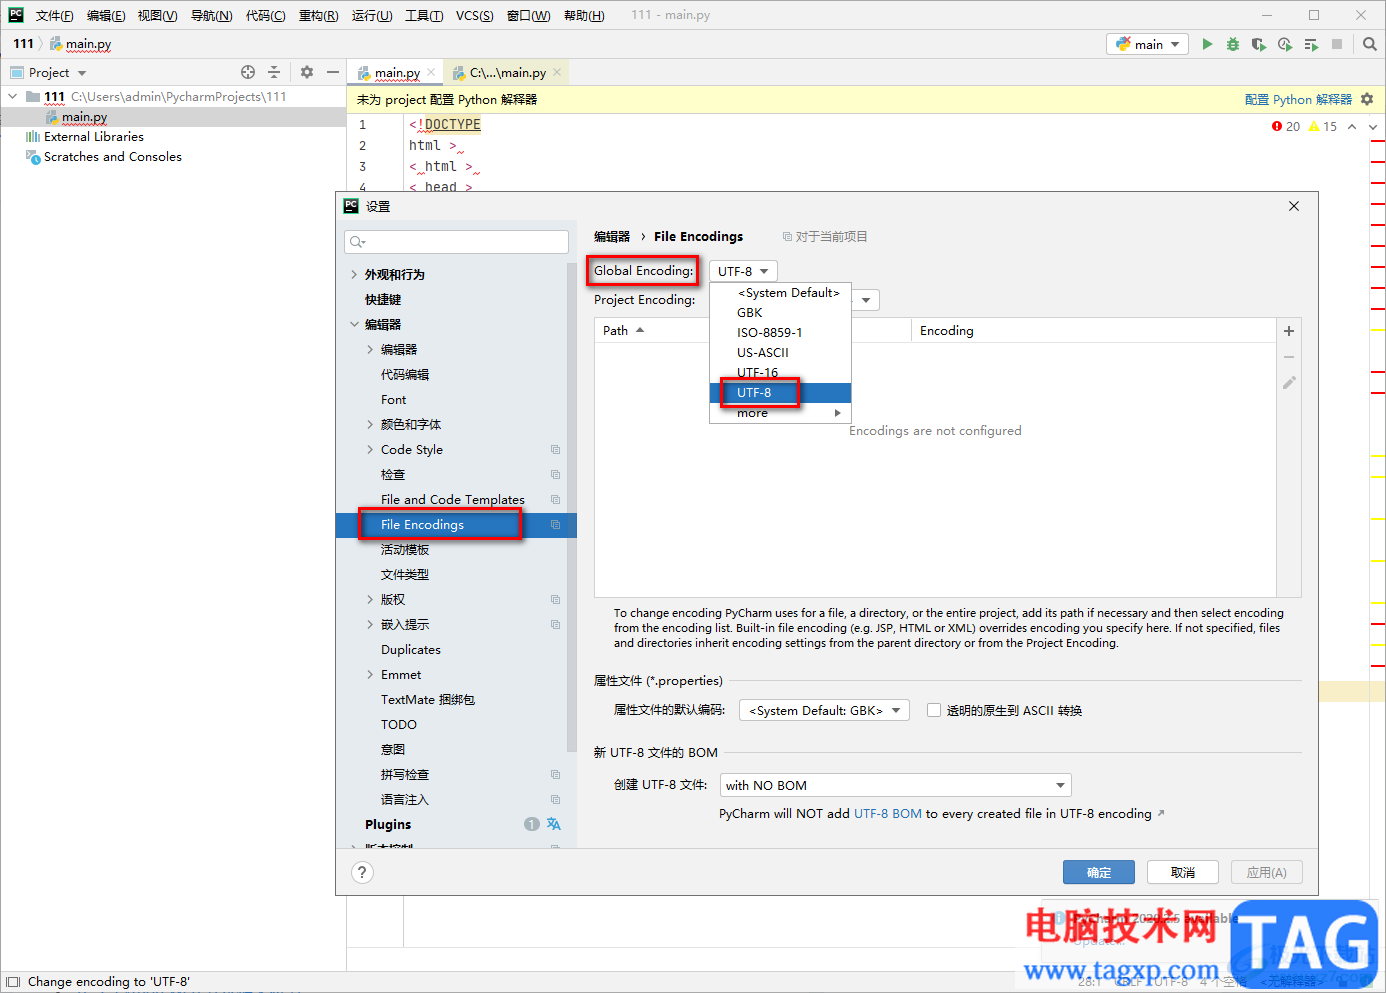The height and width of the screenshot is (993, 1386).
Task: Expand the Code Style settings node
Action: [x=370, y=450]
